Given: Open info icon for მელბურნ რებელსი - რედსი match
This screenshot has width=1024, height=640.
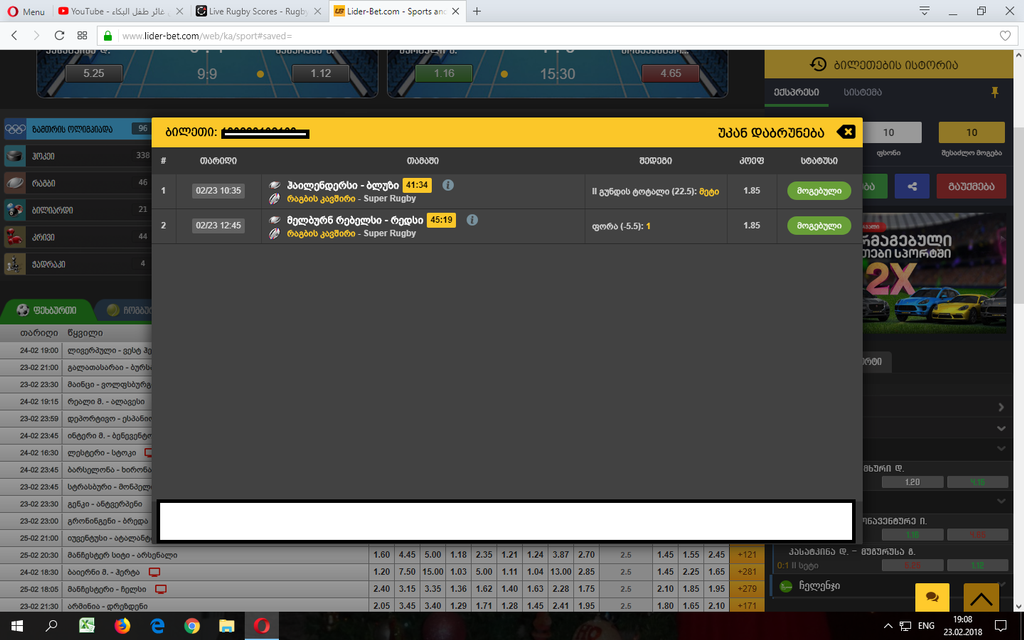Looking at the screenshot, I should point(472,220).
